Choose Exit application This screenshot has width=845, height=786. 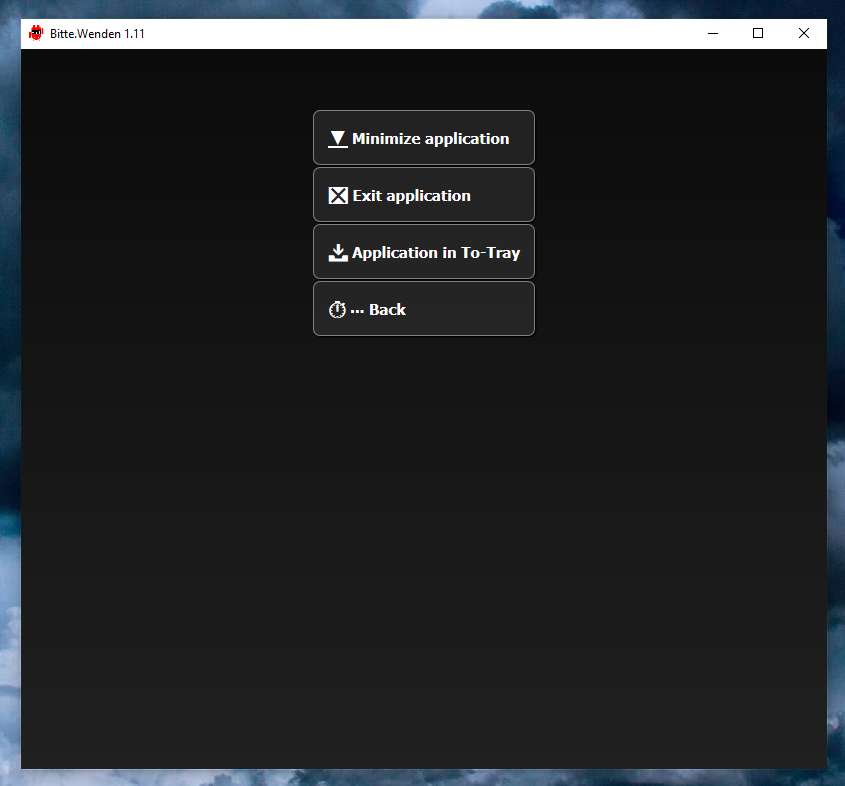[x=424, y=195]
